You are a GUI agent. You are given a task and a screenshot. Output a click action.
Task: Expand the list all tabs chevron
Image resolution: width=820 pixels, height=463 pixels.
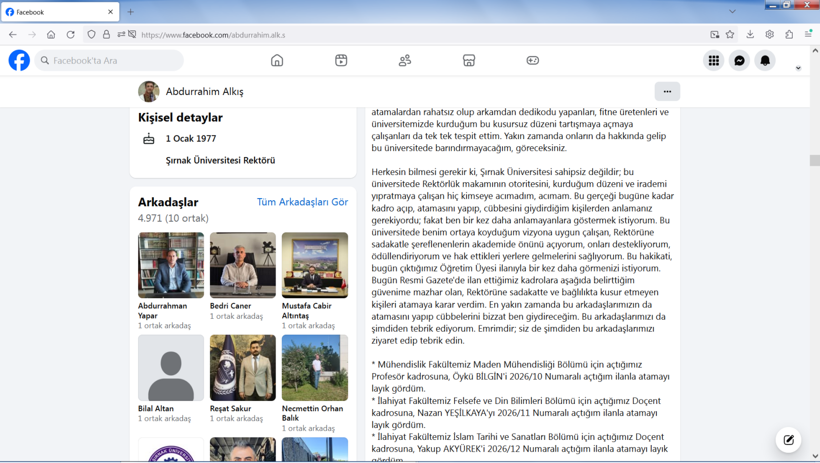point(732,12)
